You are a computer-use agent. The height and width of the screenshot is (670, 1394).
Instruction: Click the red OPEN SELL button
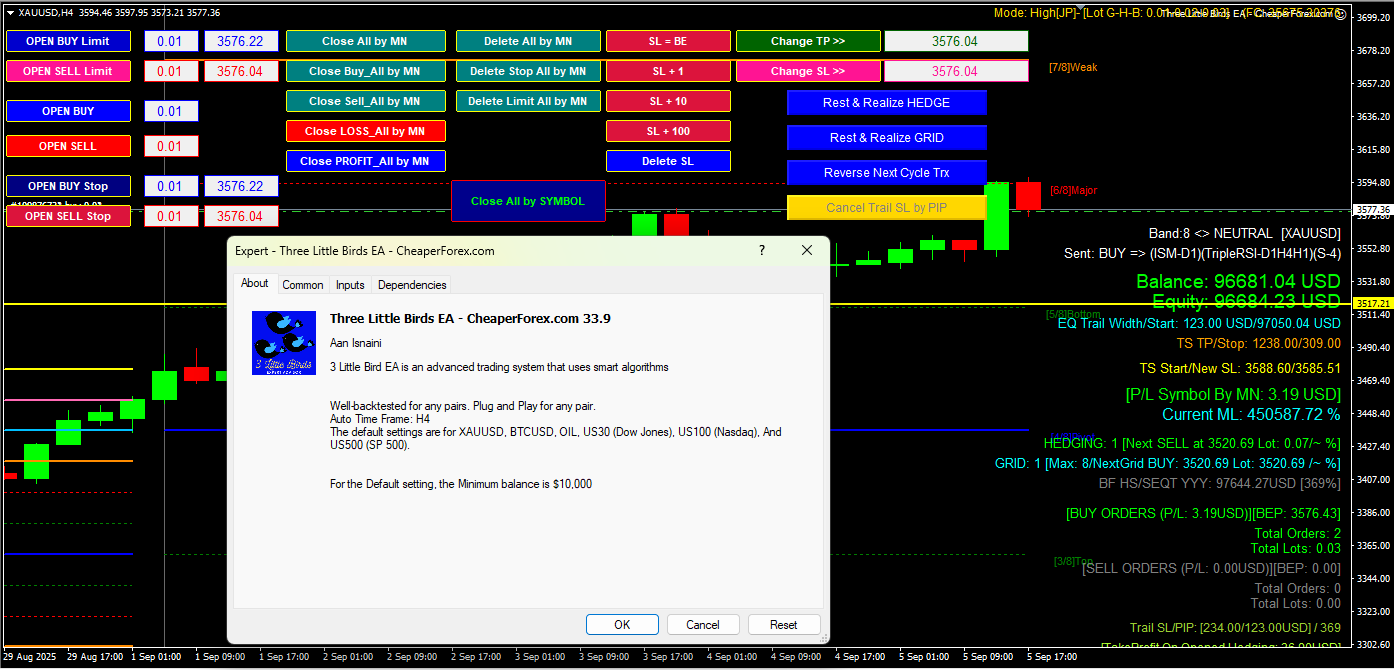[x=68, y=146]
